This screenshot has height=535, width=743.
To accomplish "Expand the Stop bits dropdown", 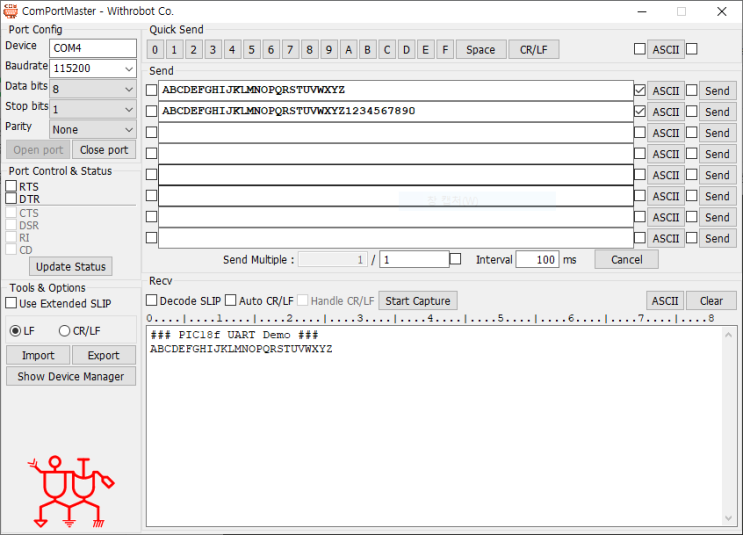I will click(93, 109).
